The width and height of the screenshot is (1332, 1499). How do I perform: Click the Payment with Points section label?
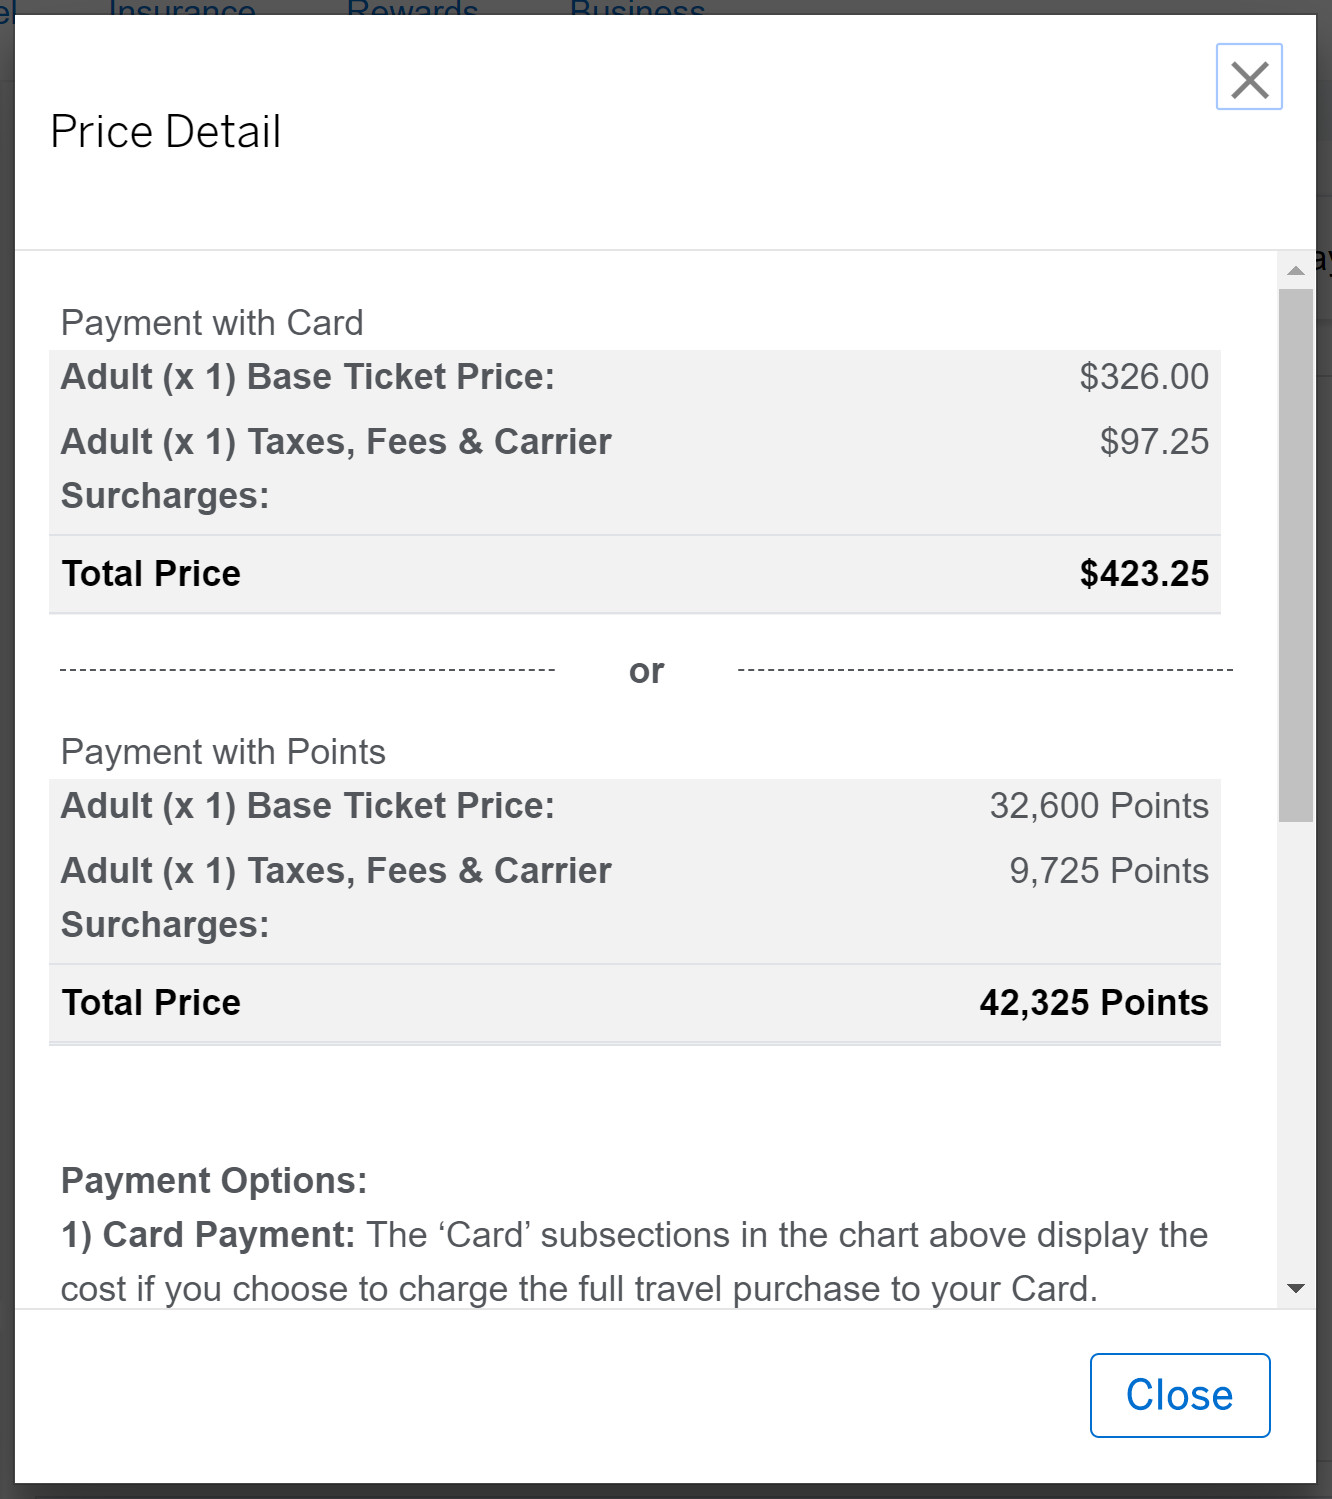(x=223, y=752)
